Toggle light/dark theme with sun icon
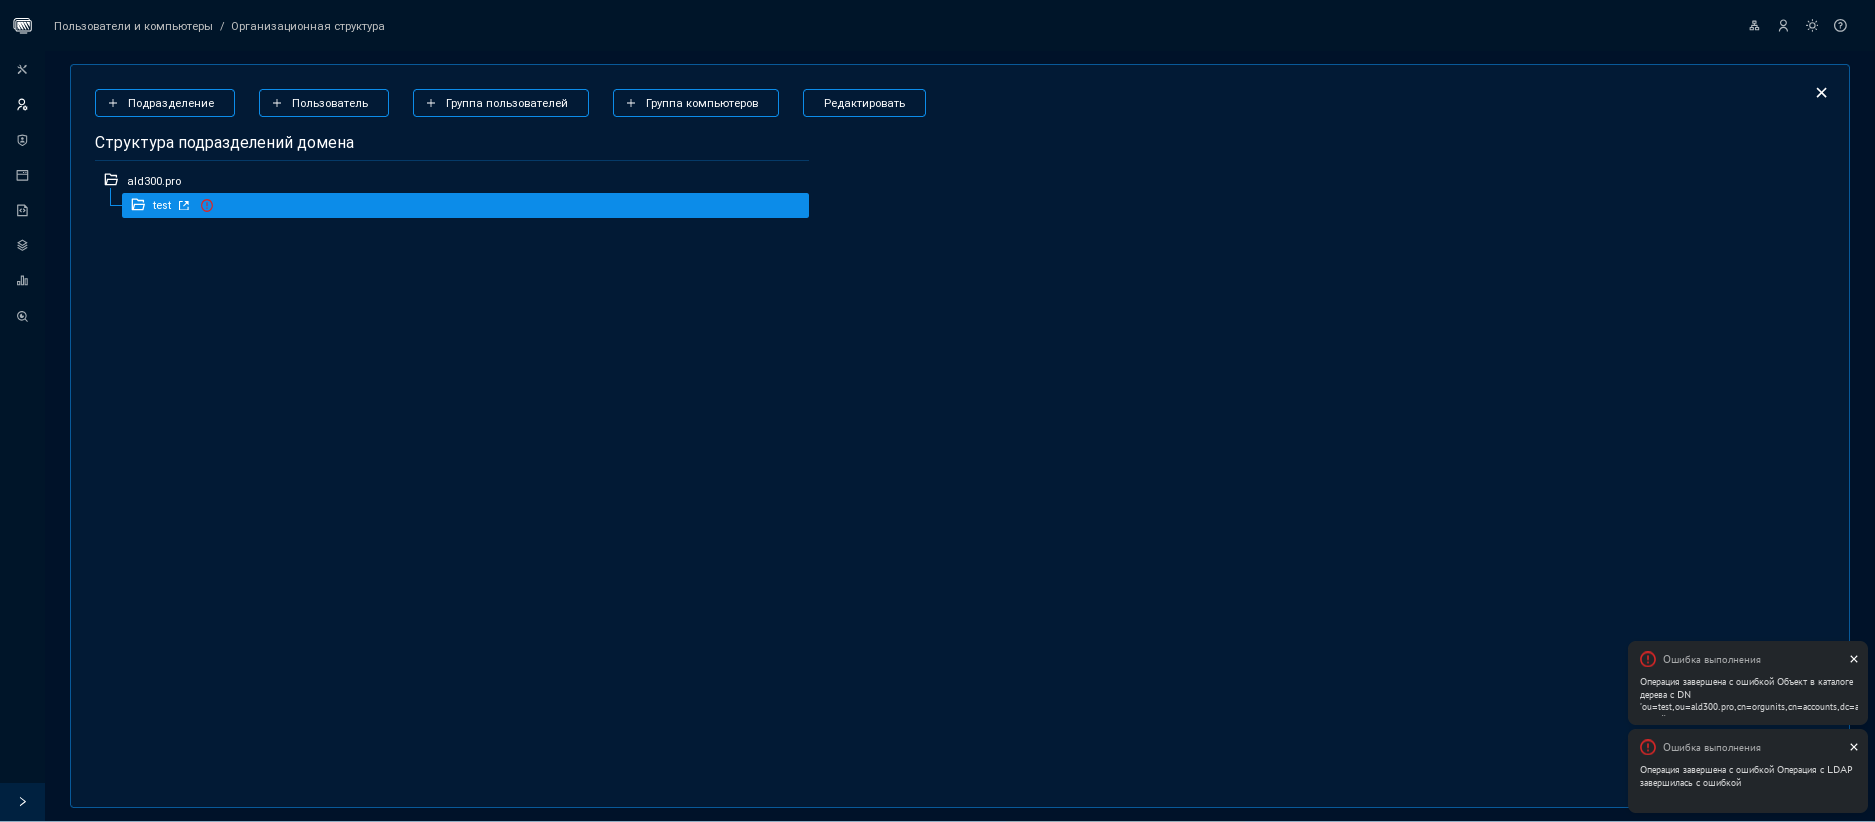The image size is (1875, 822). [x=1812, y=26]
